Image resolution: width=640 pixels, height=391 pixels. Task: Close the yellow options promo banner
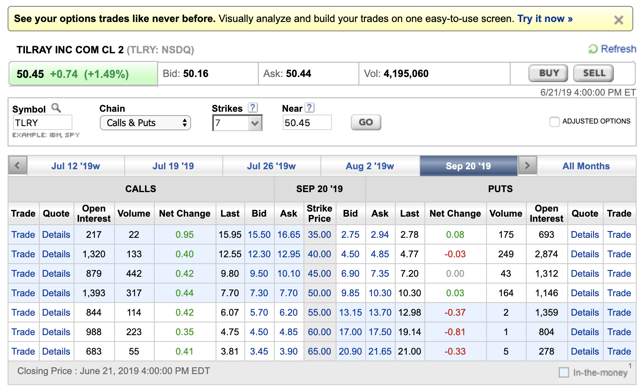tap(618, 20)
